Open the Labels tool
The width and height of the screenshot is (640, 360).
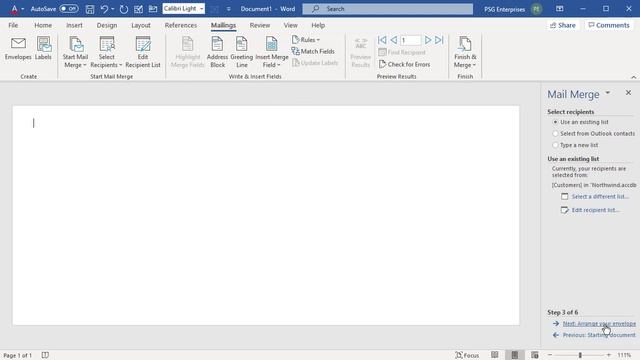43,49
